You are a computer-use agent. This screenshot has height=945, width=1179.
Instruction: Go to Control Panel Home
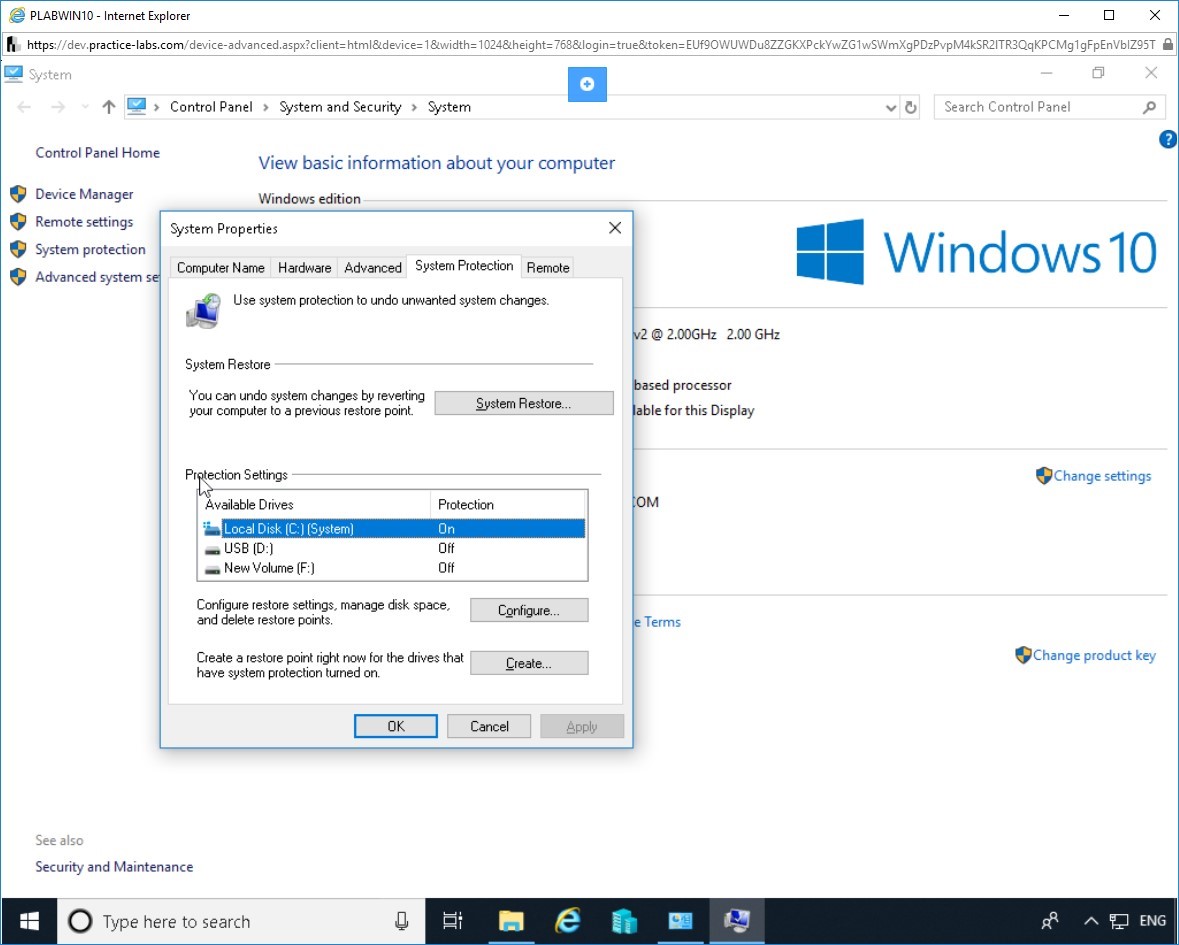[x=97, y=153]
